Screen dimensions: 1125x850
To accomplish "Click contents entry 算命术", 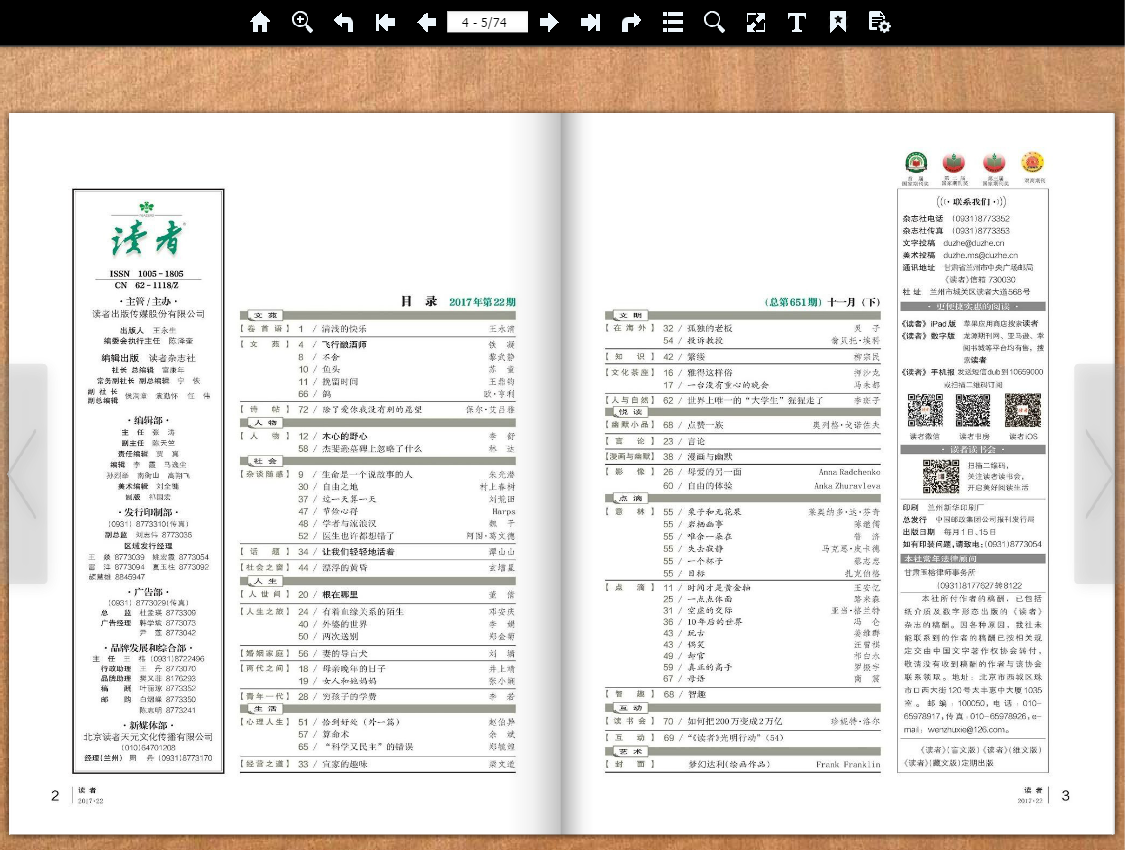I will click(x=335, y=735).
